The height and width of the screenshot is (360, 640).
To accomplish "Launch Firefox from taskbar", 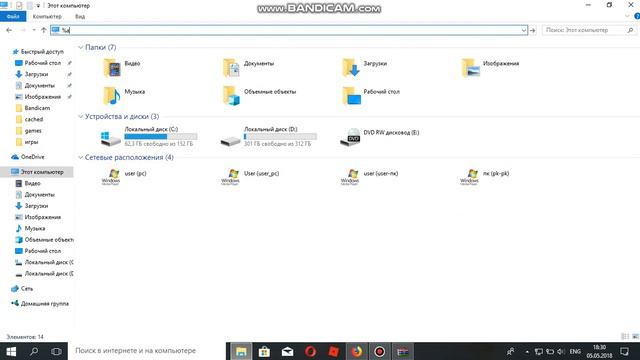I will pyautogui.click(x=357, y=351).
